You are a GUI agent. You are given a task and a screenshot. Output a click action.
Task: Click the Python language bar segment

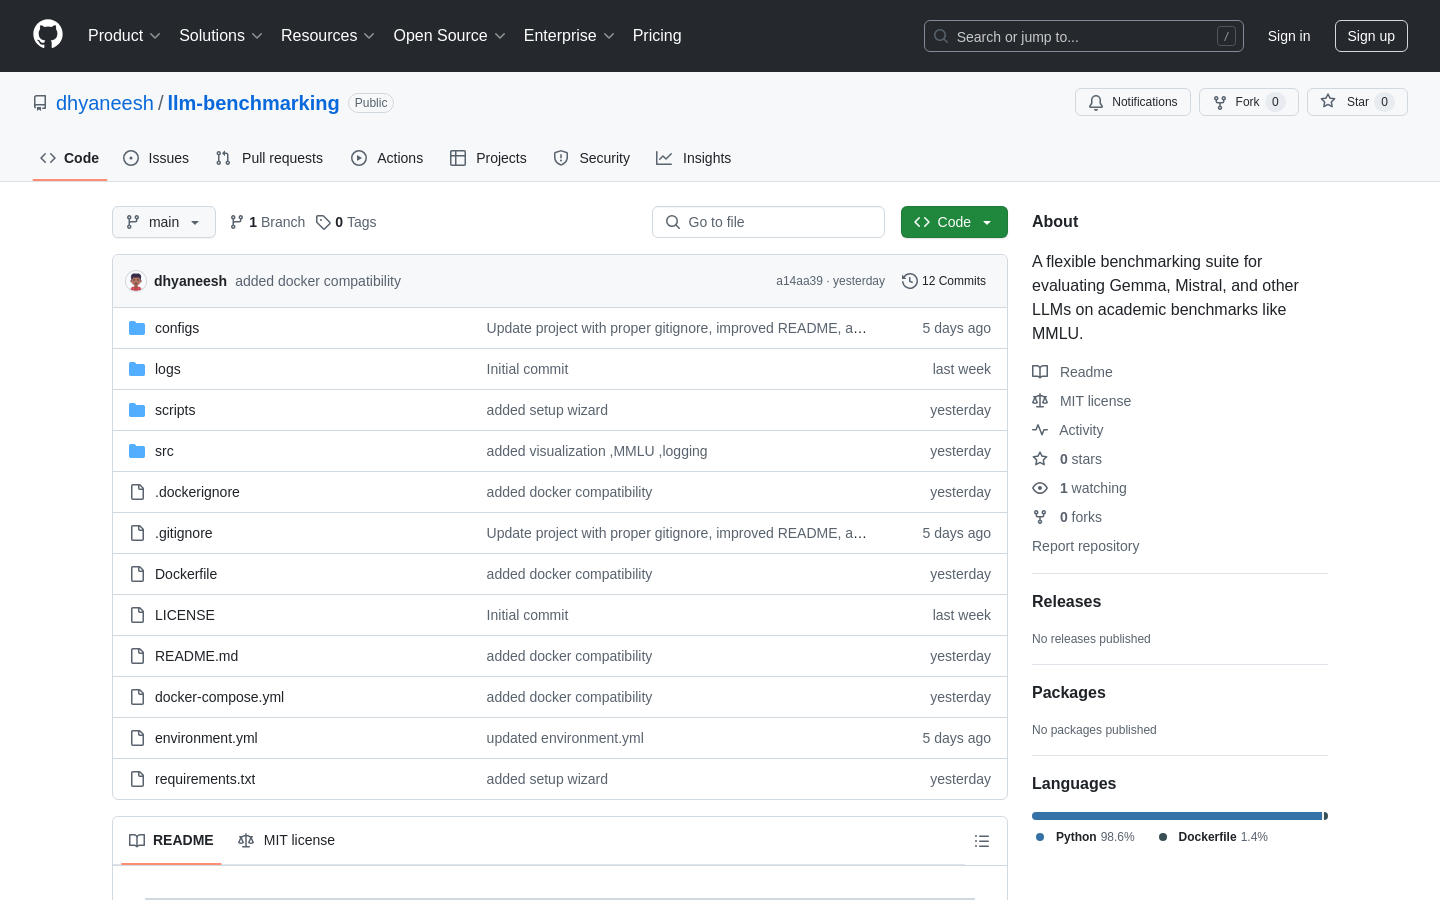click(1177, 816)
